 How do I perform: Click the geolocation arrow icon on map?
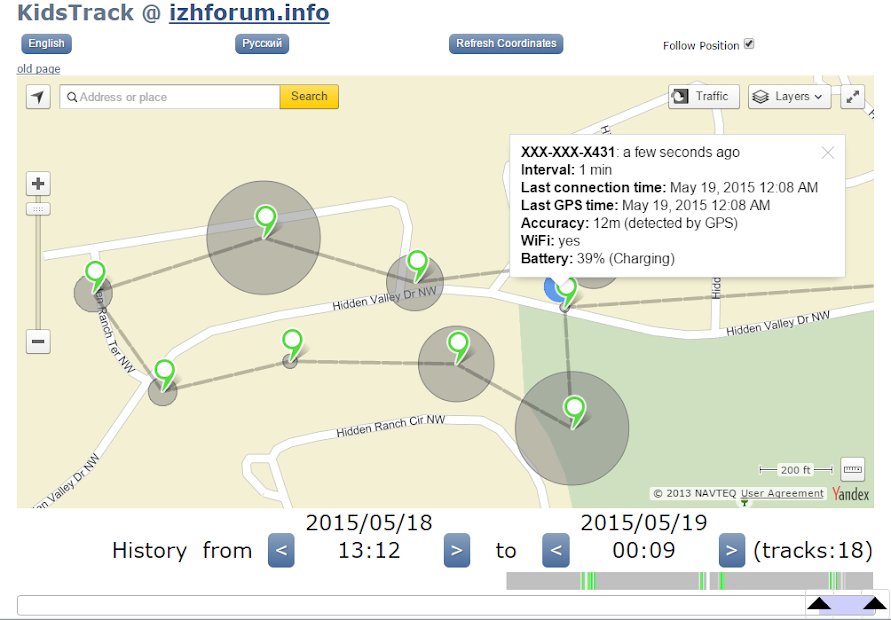[x=38, y=97]
